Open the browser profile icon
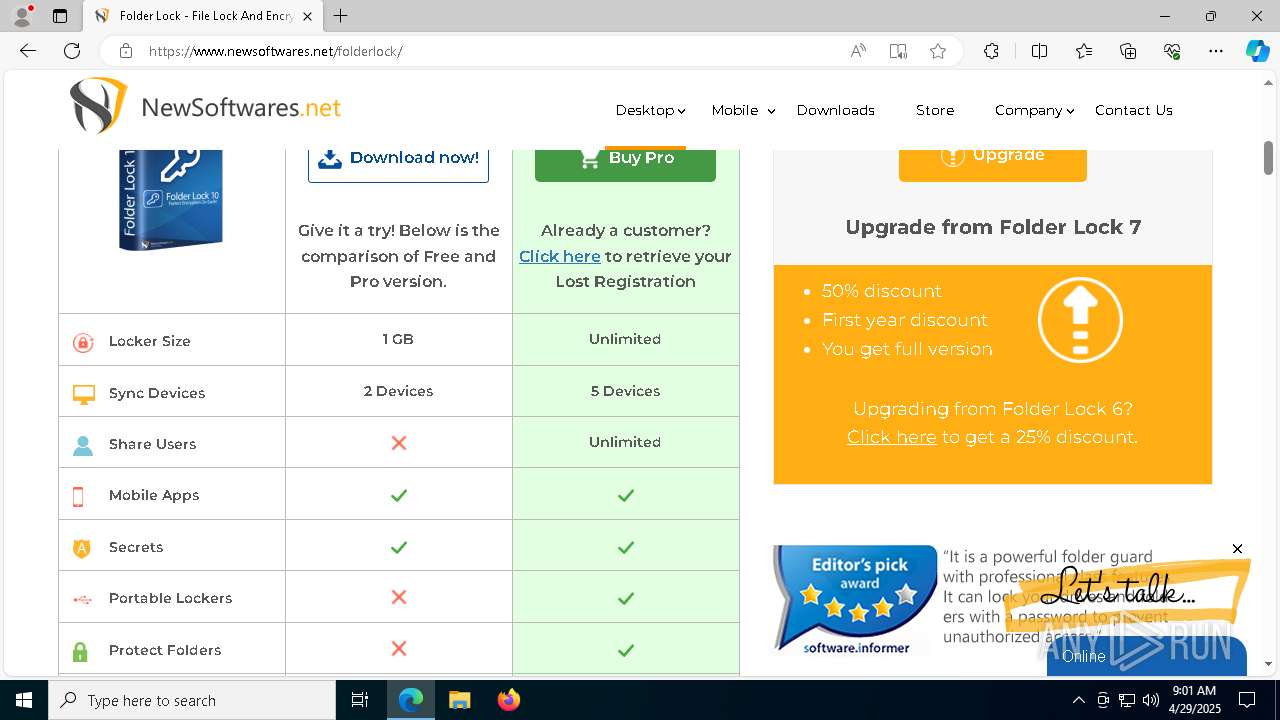The width and height of the screenshot is (1280, 720). 22,16
